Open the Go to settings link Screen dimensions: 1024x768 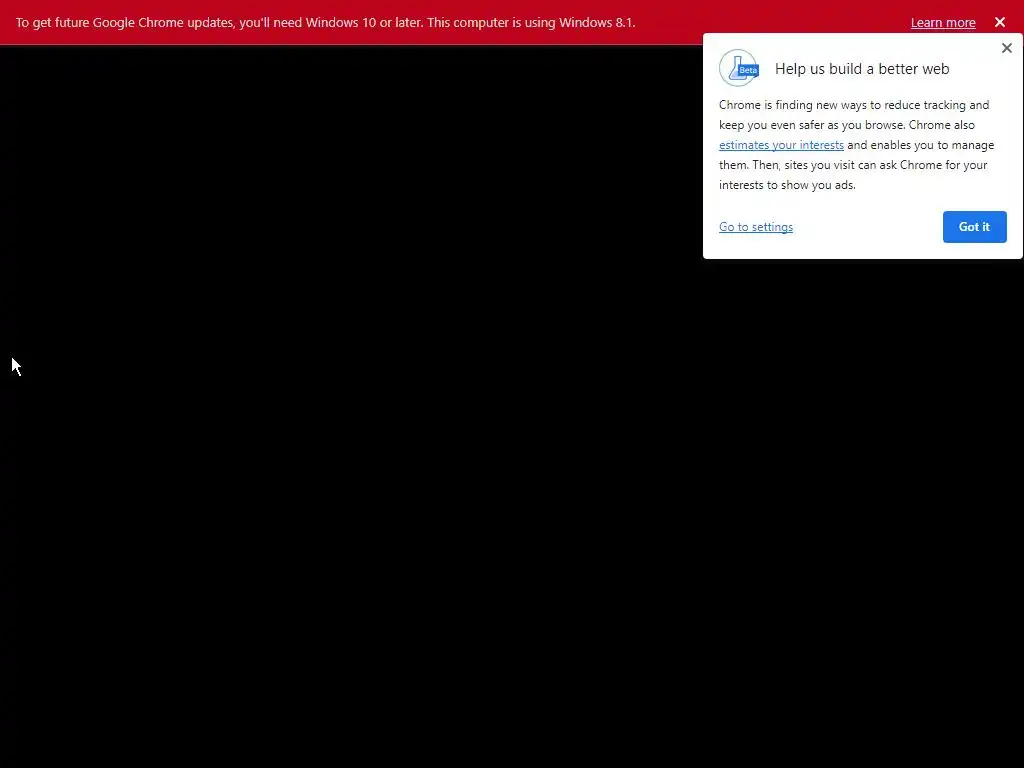pos(756,227)
